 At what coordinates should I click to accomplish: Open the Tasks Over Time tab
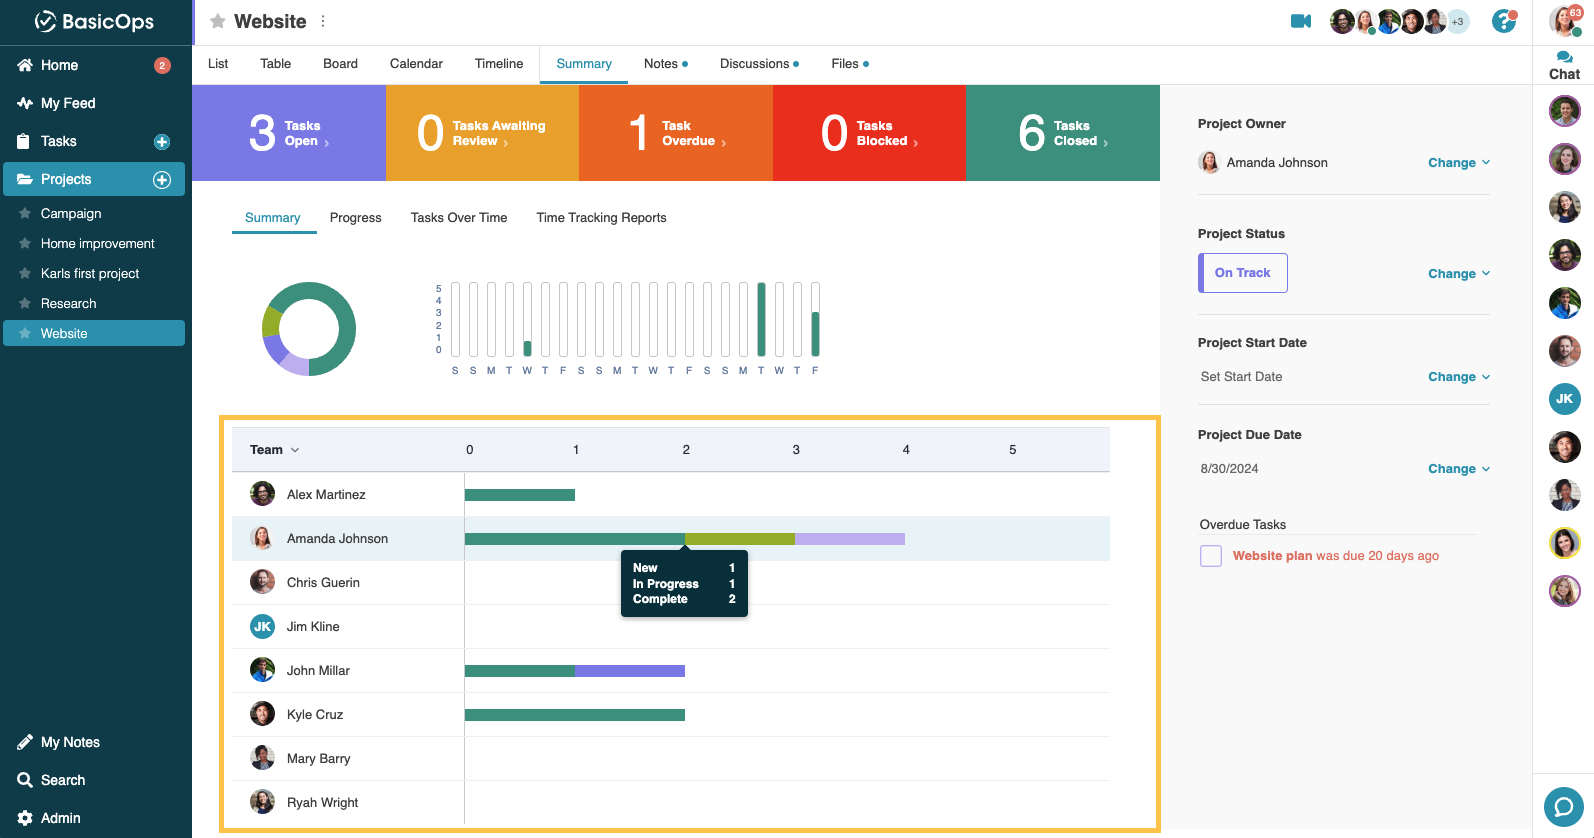coord(458,218)
